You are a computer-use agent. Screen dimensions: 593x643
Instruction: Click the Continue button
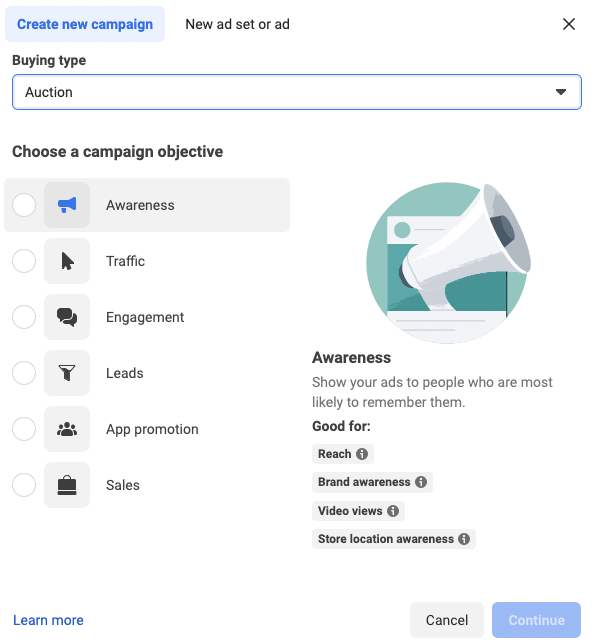[x=536, y=620]
